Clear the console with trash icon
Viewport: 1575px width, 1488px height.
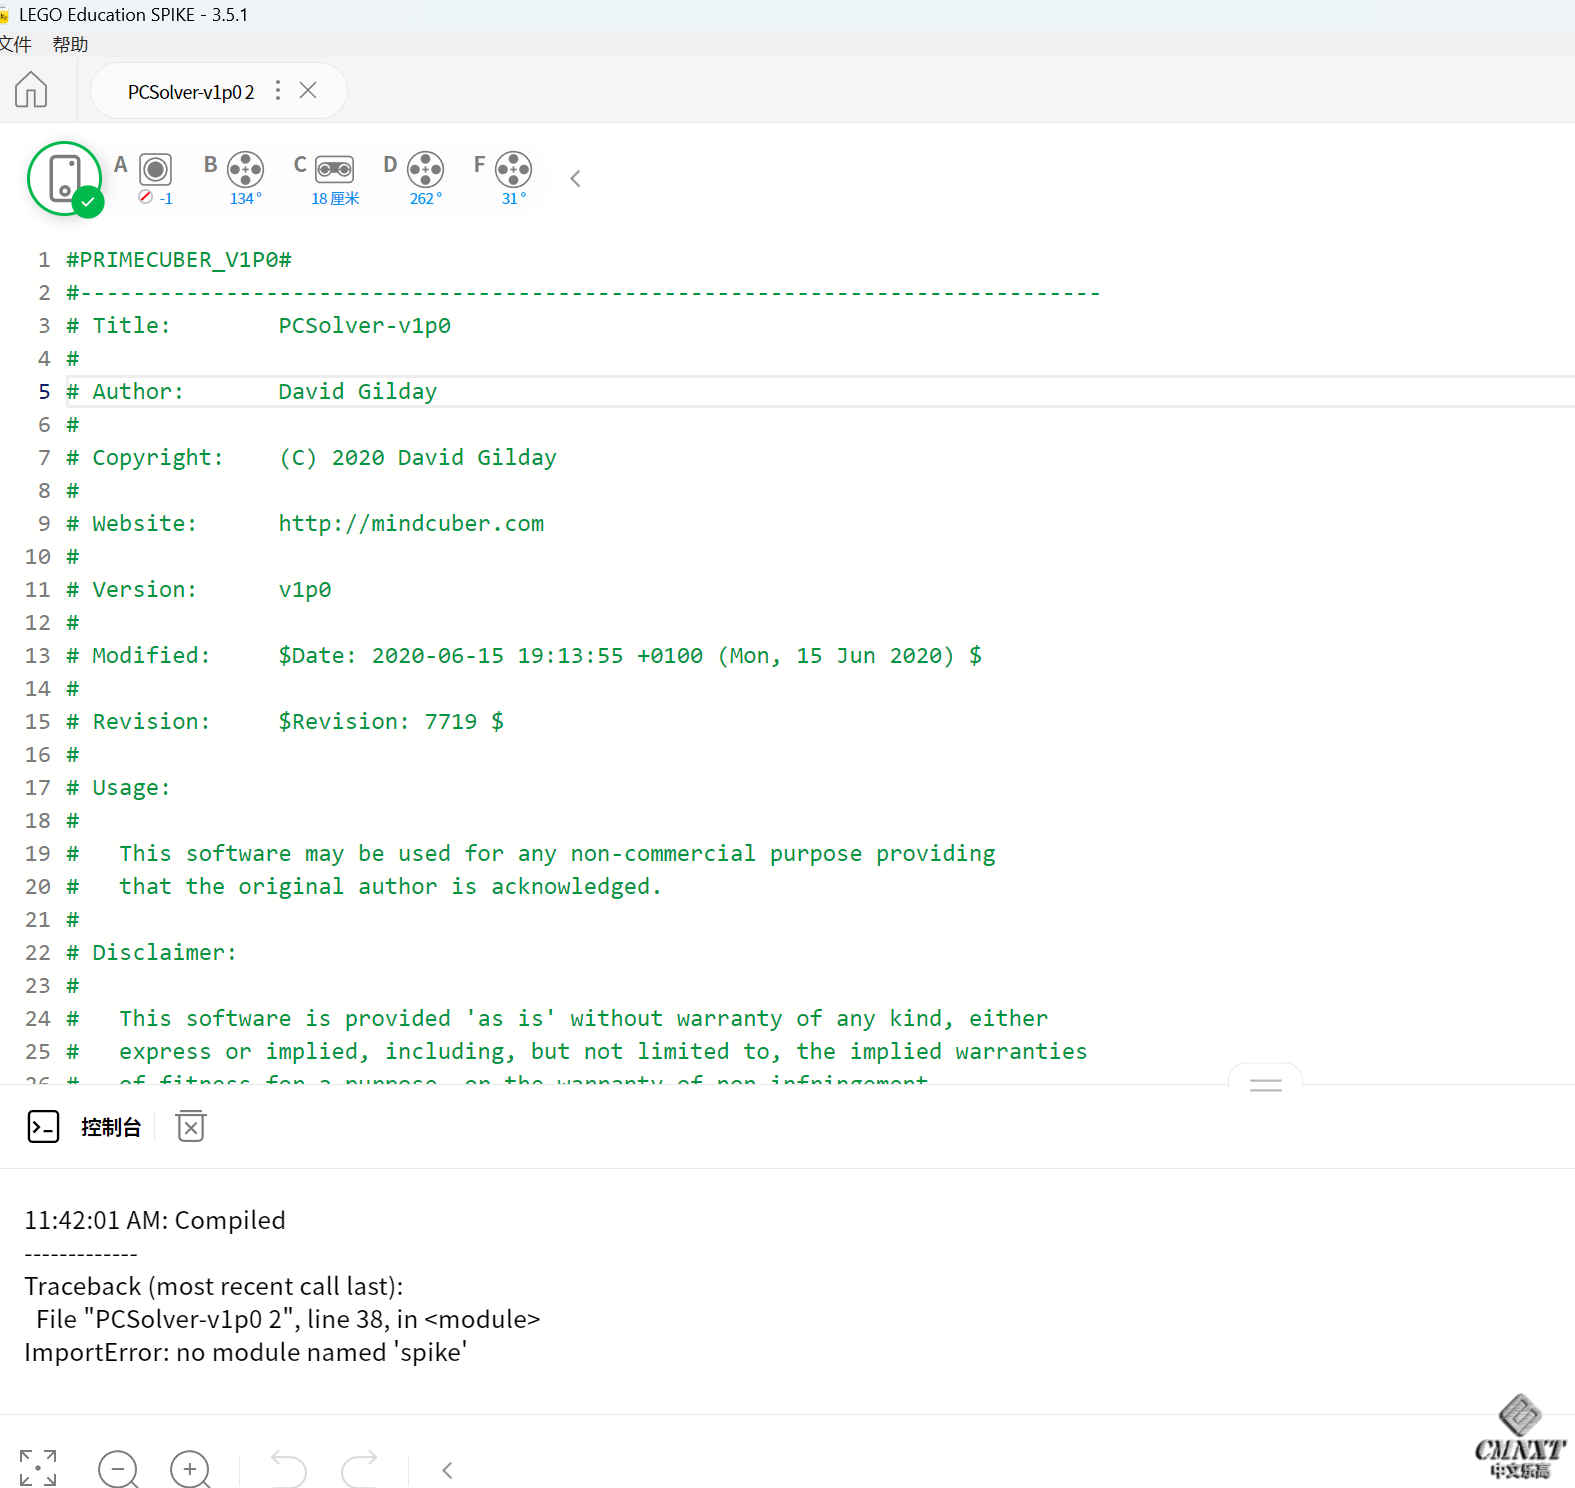(x=191, y=1127)
